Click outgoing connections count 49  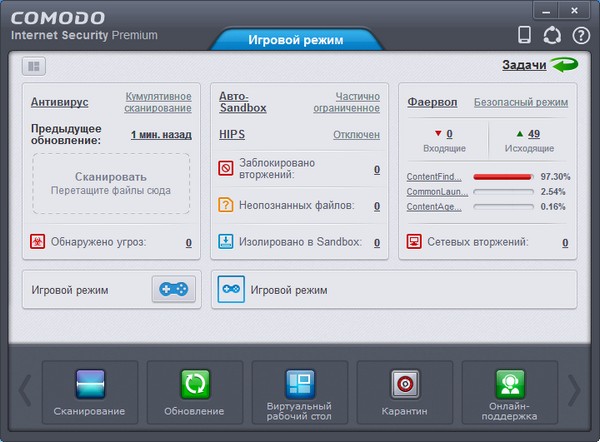[x=534, y=134]
